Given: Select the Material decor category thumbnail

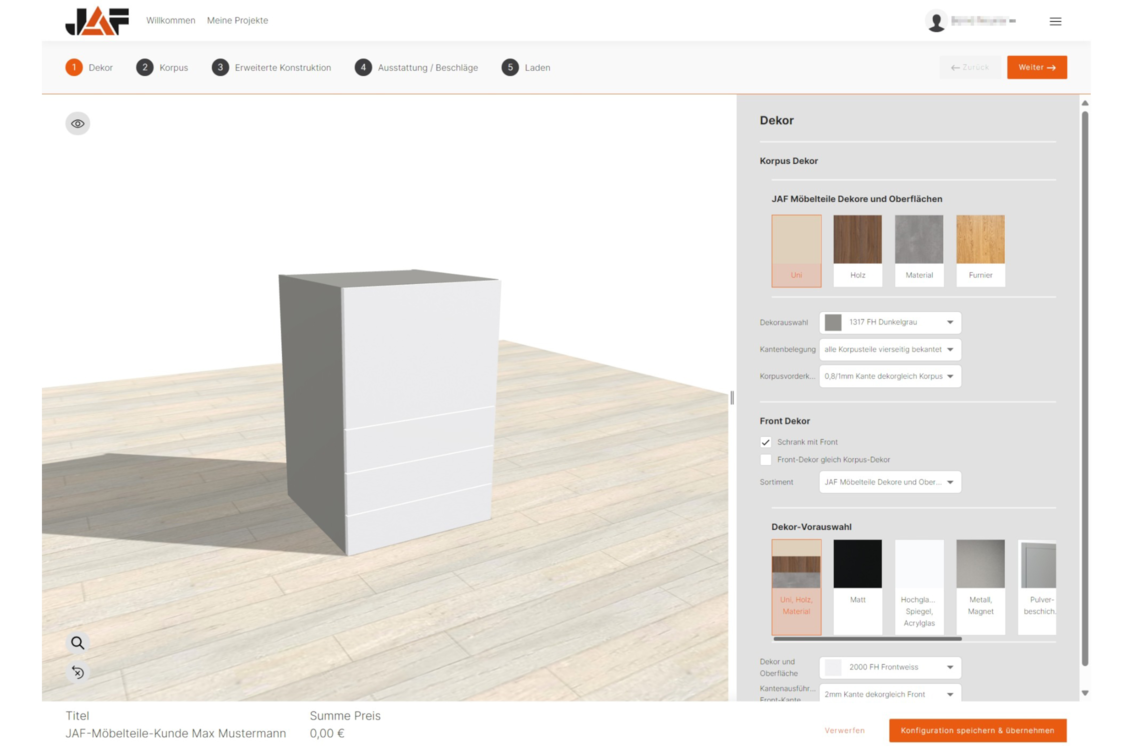Looking at the screenshot, I should point(919,250).
